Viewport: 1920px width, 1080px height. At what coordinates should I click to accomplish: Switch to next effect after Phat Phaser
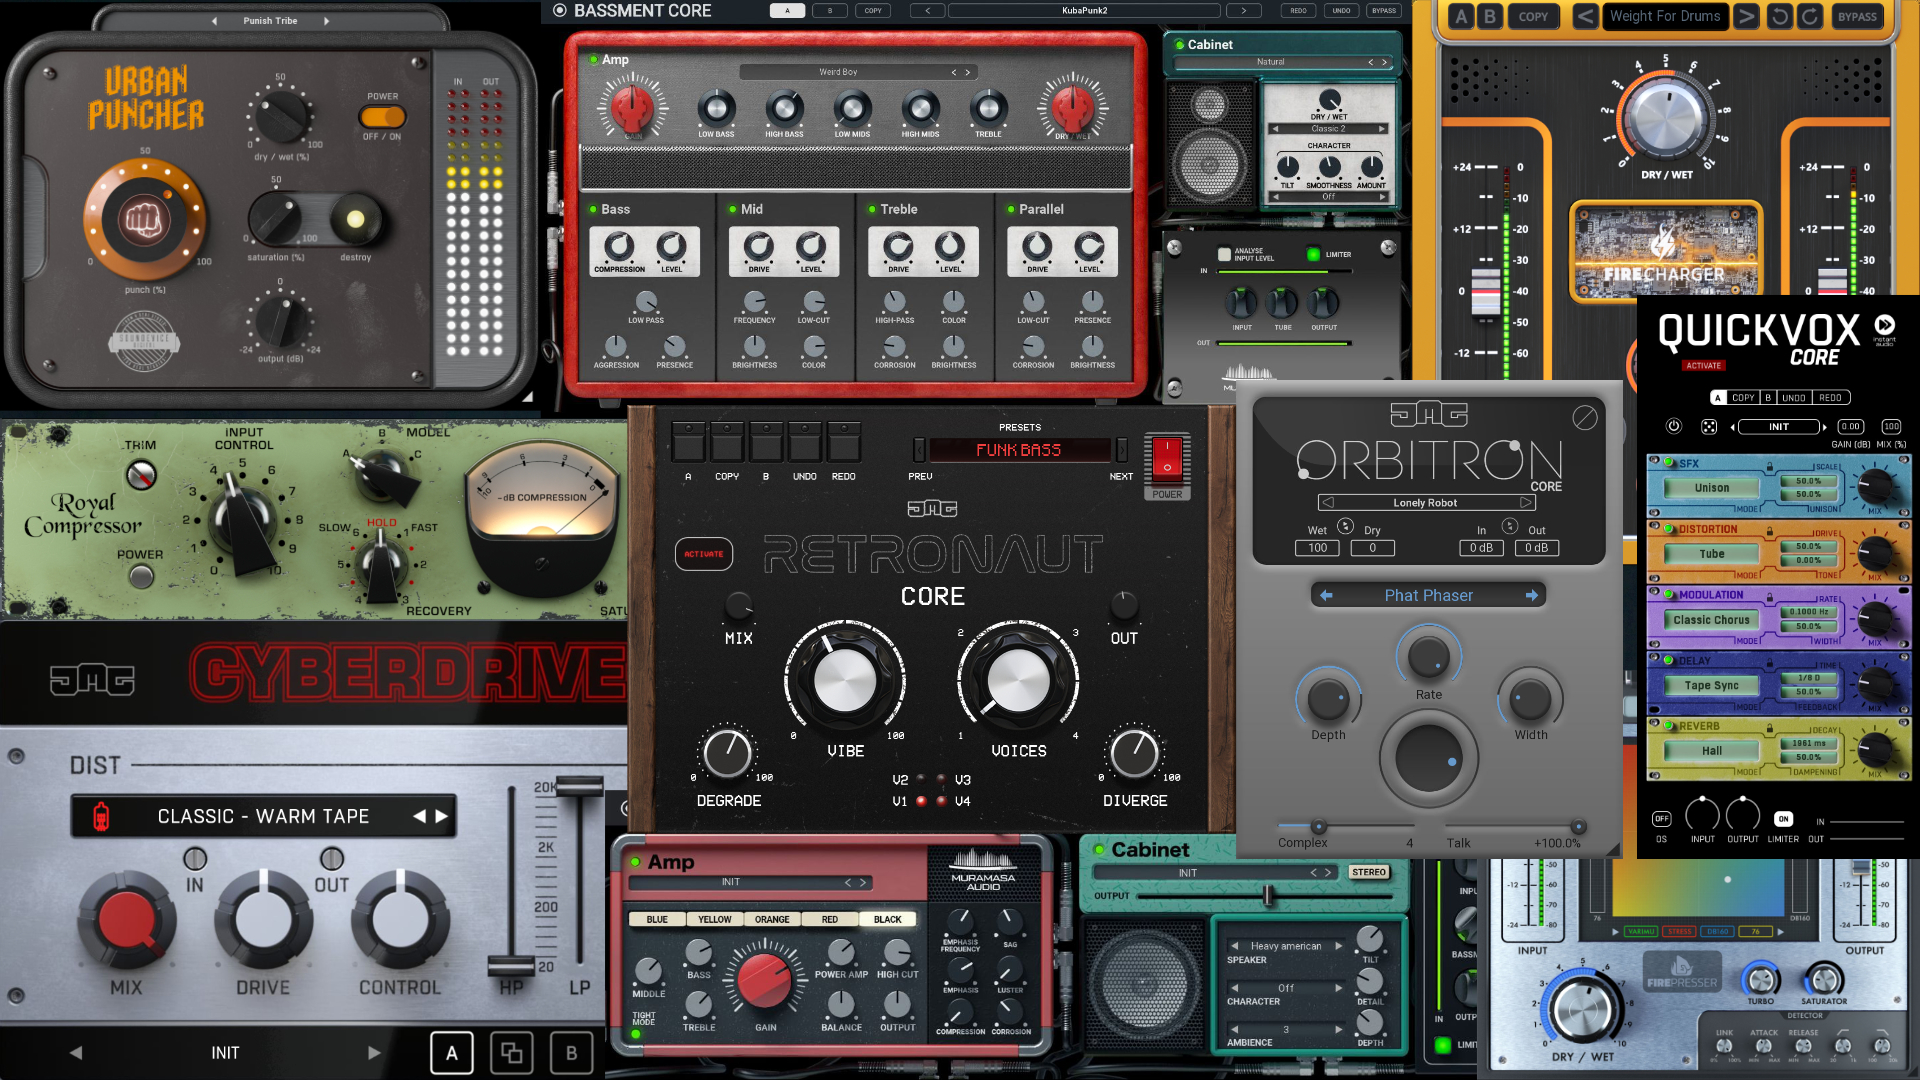pos(1531,595)
